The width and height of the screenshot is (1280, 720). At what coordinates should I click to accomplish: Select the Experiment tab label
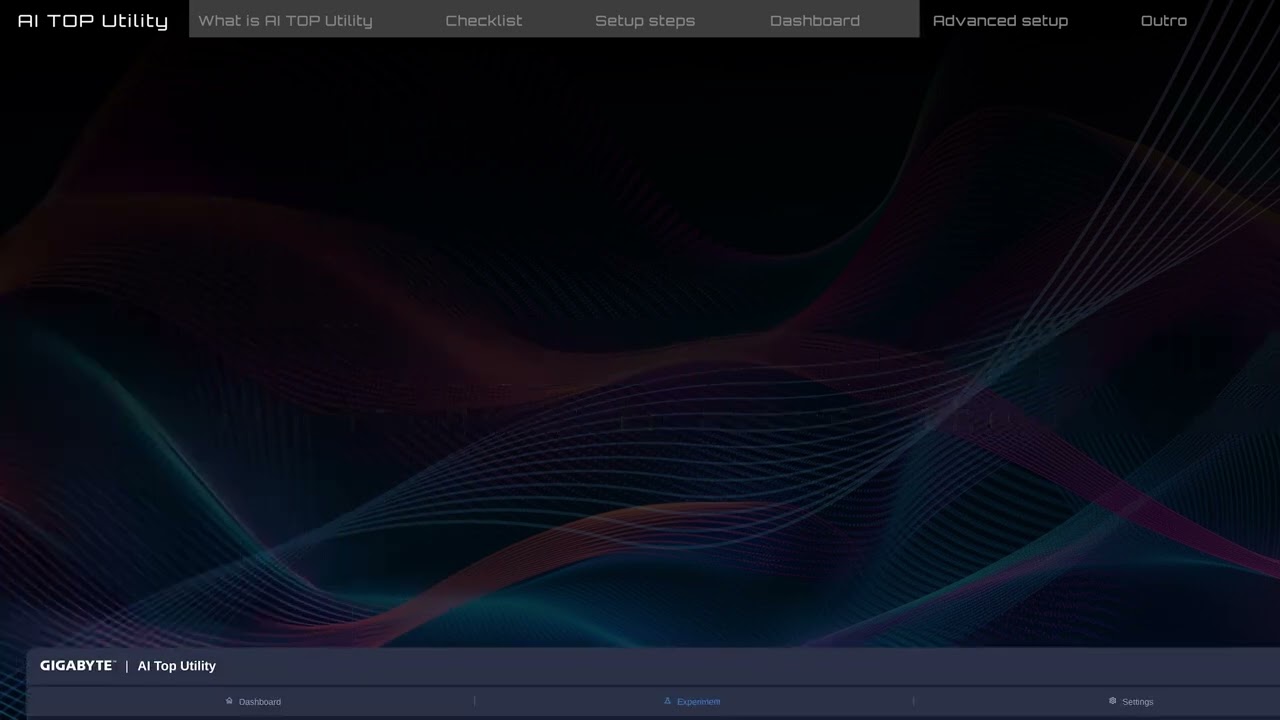[698, 702]
